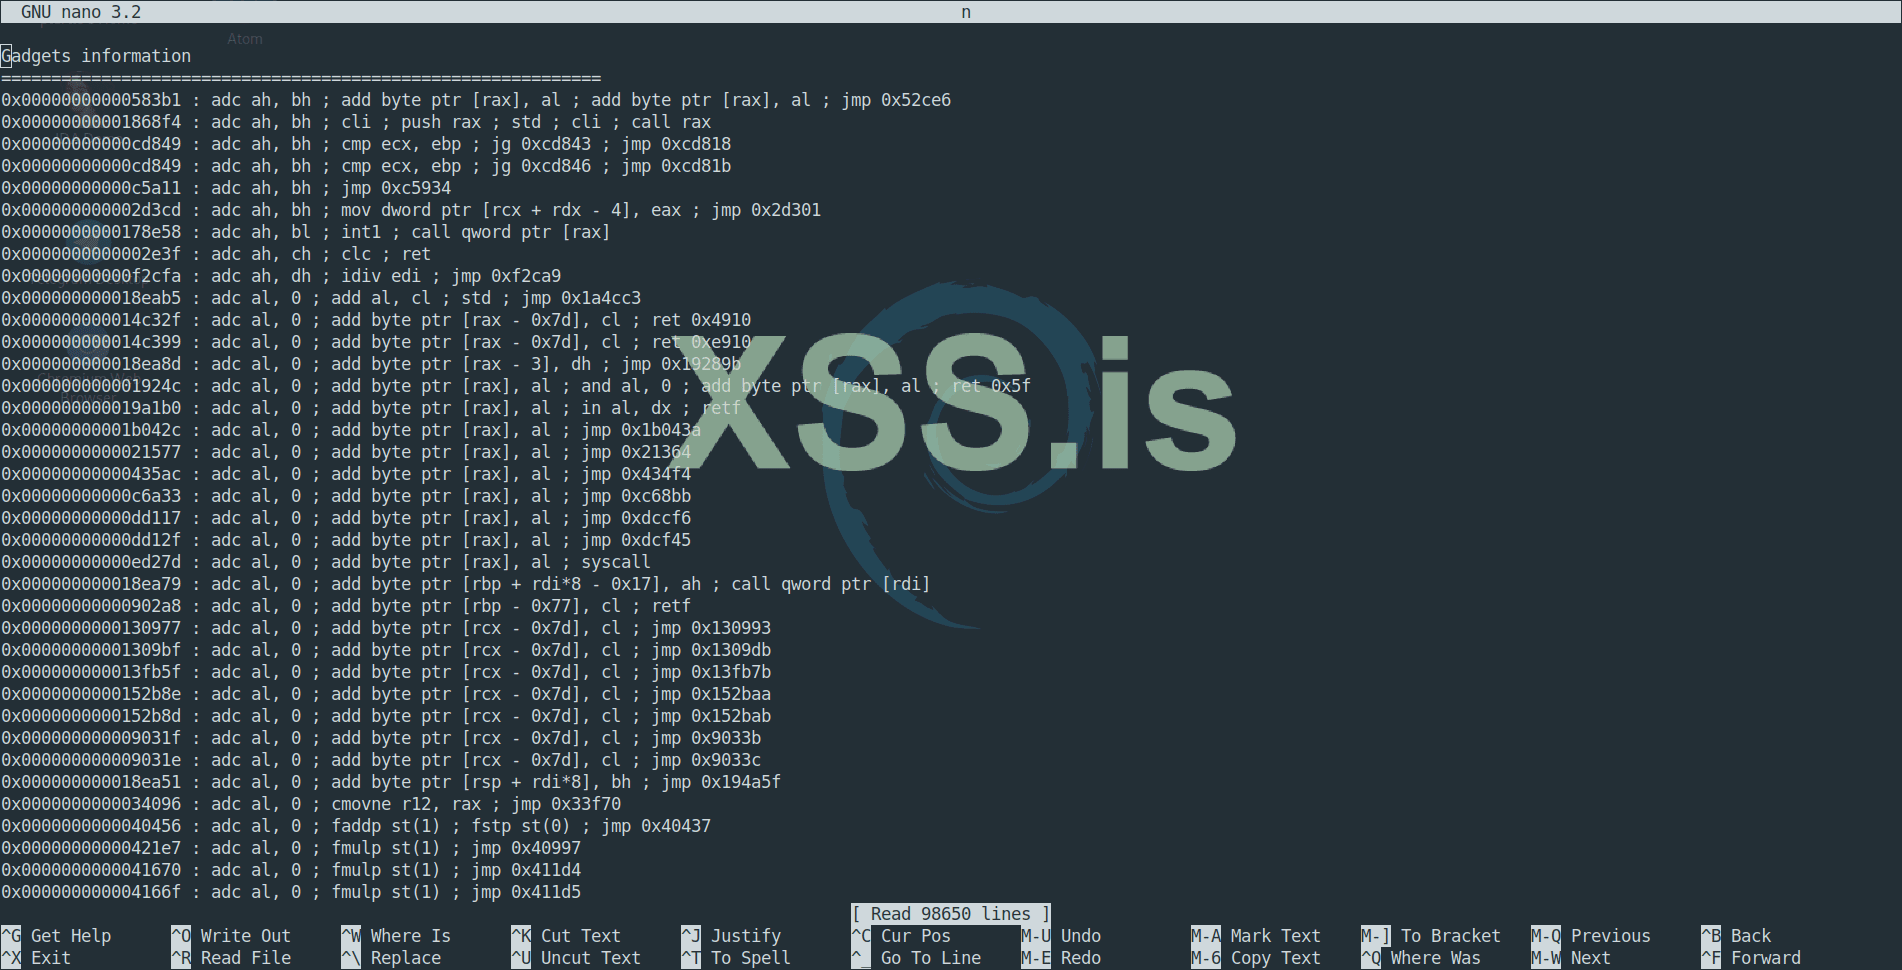Screen dimensions: 1902x970
Task: Click the Read File shortcut
Action: coord(231,958)
